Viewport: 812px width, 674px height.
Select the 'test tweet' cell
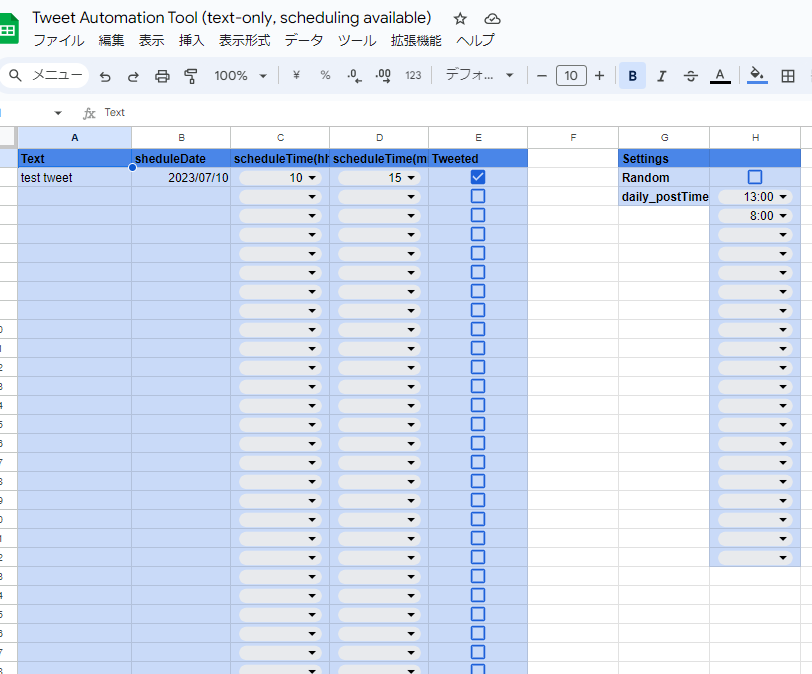click(x=75, y=178)
